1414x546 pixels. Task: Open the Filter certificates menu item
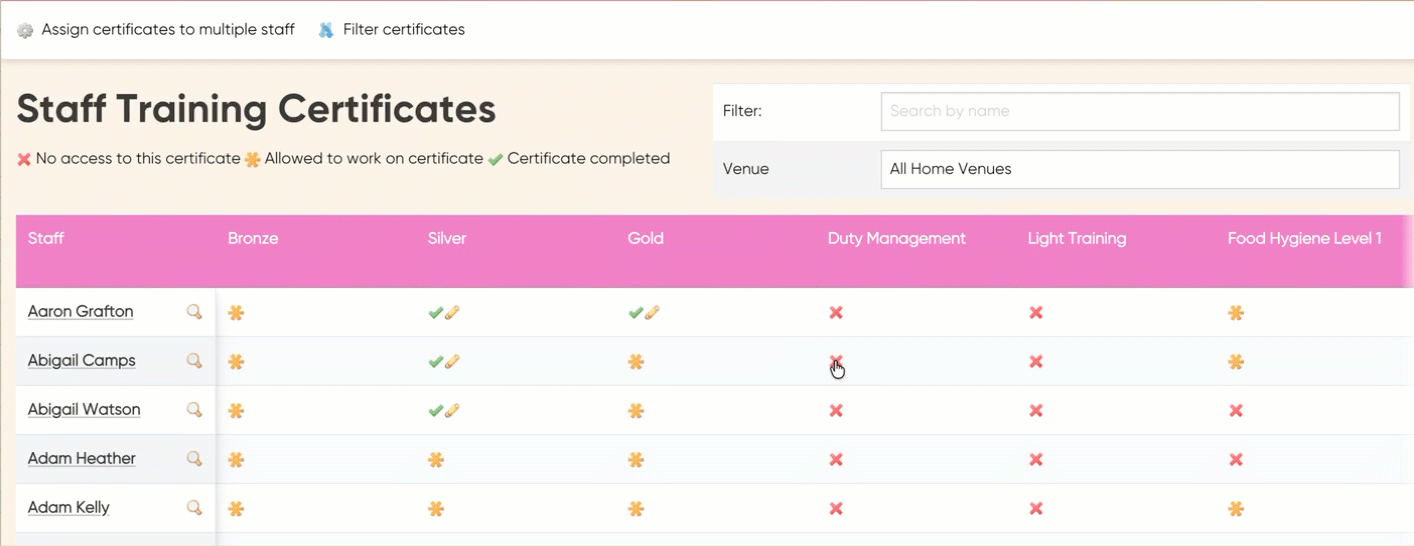404,30
